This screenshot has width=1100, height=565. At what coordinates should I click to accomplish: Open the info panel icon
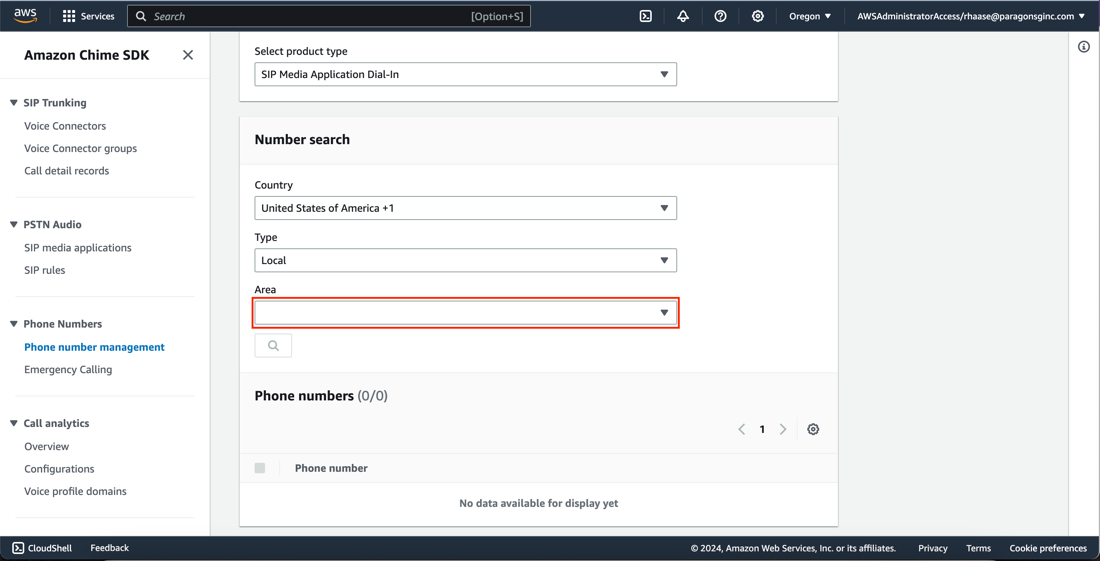click(x=1083, y=47)
